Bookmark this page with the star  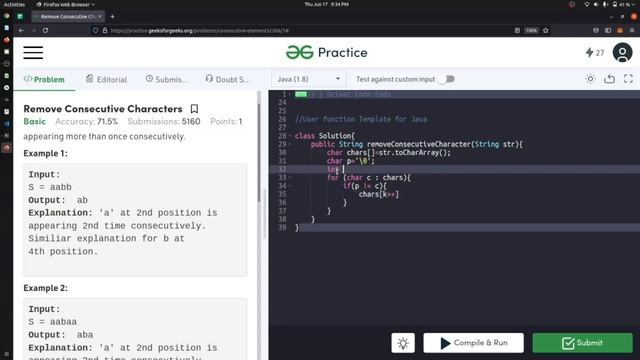(546, 30)
